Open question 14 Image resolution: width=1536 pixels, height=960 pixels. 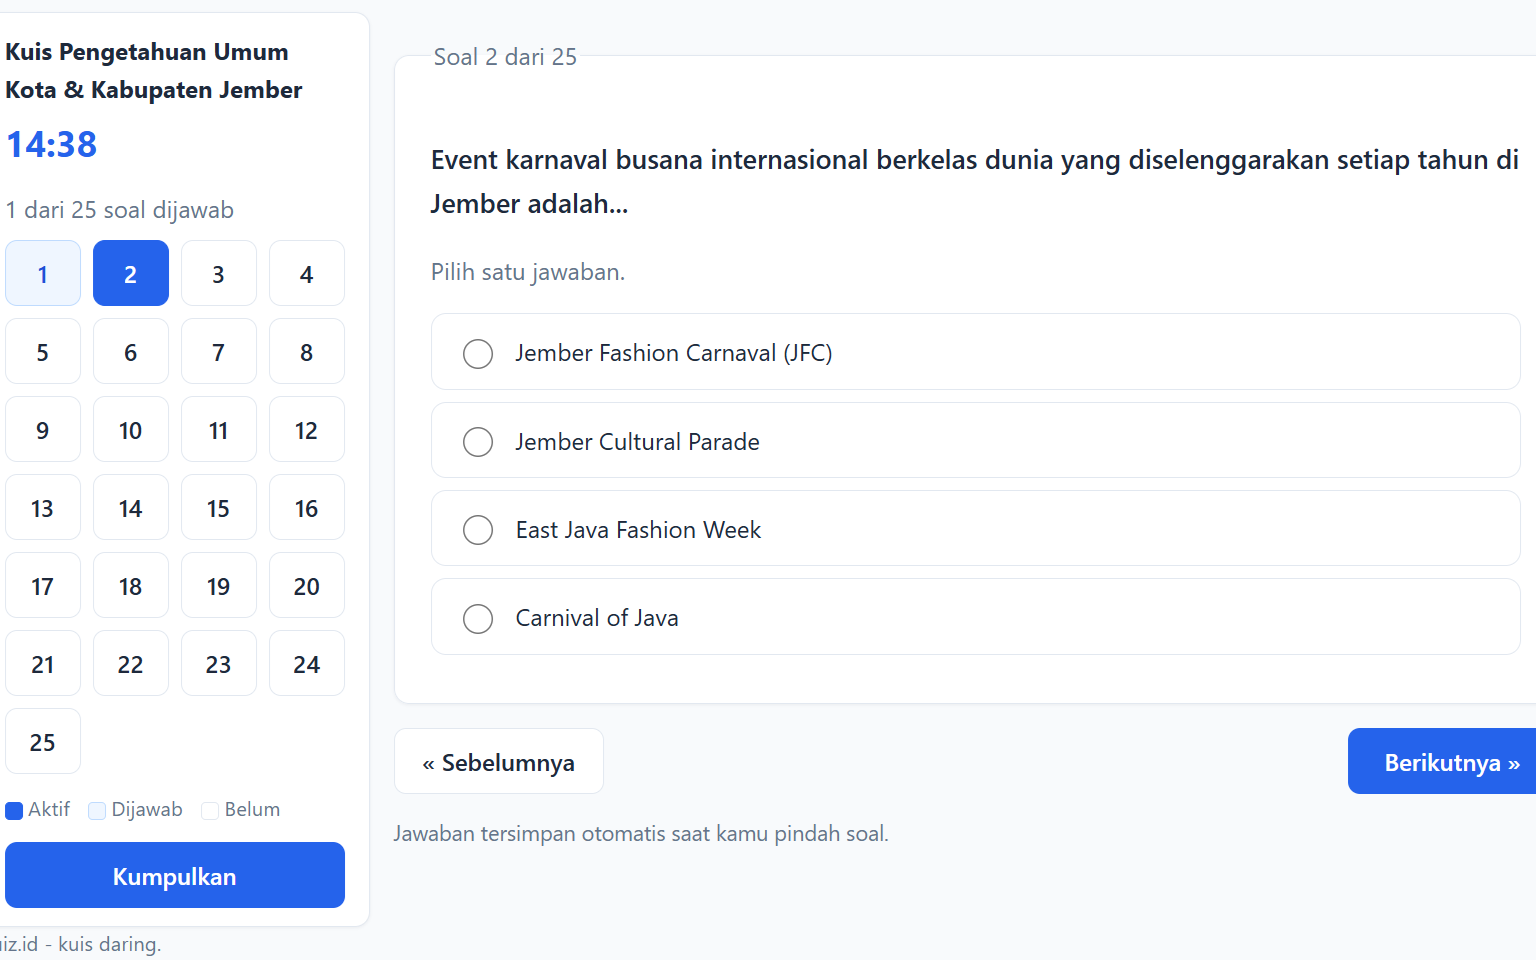coord(131,507)
